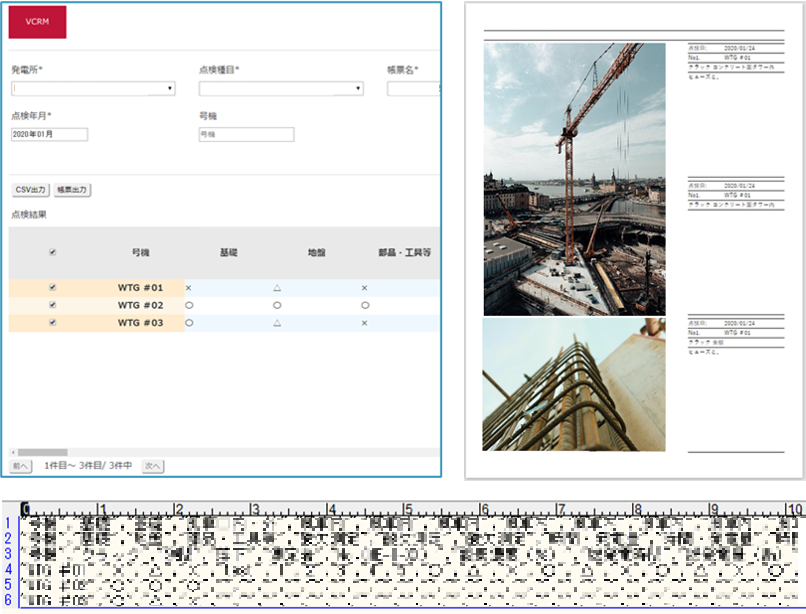This screenshot has width=806, height=614.
Task: Click the 号機 column header
Action: (140, 253)
